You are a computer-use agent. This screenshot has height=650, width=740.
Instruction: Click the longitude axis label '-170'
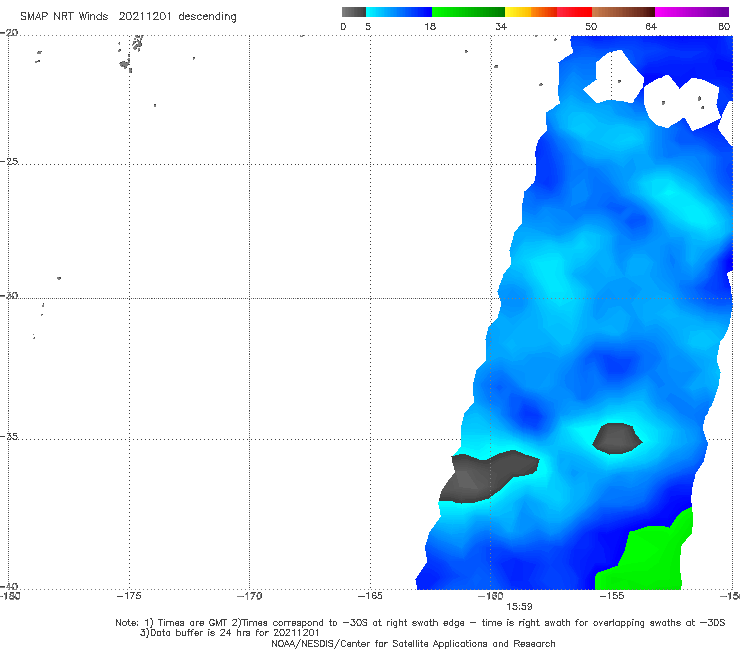pos(249,596)
